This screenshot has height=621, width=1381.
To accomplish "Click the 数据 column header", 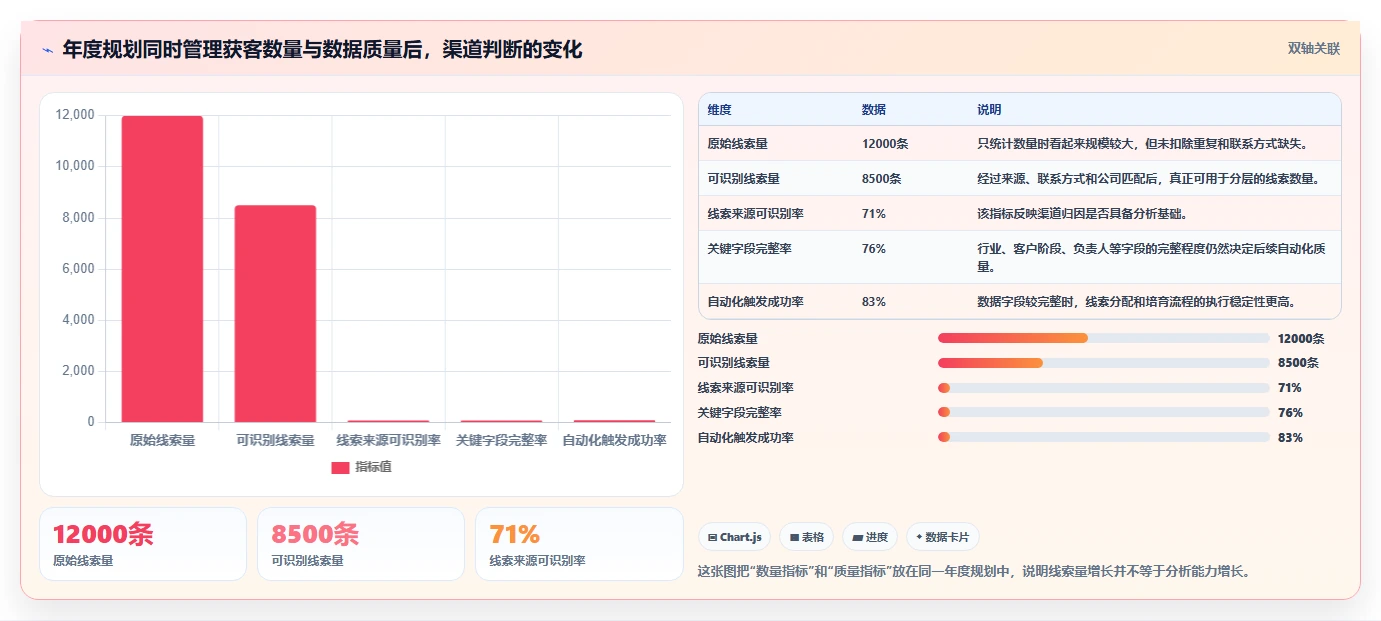I will coord(873,110).
